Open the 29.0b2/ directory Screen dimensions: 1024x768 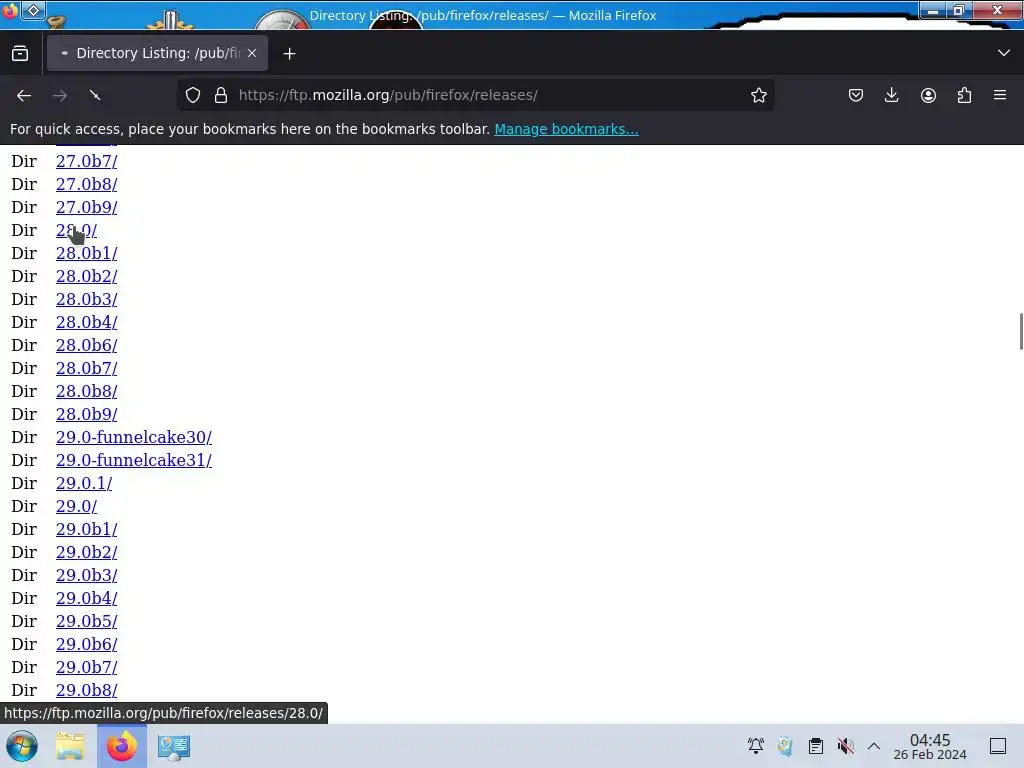[x=86, y=552]
